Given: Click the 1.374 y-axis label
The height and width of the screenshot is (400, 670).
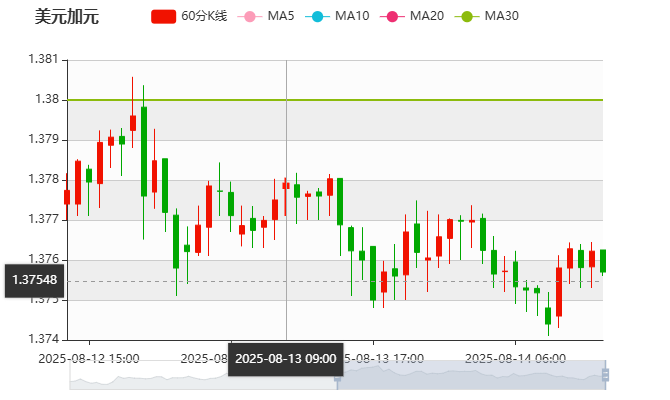Looking at the screenshot, I should tap(43, 339).
